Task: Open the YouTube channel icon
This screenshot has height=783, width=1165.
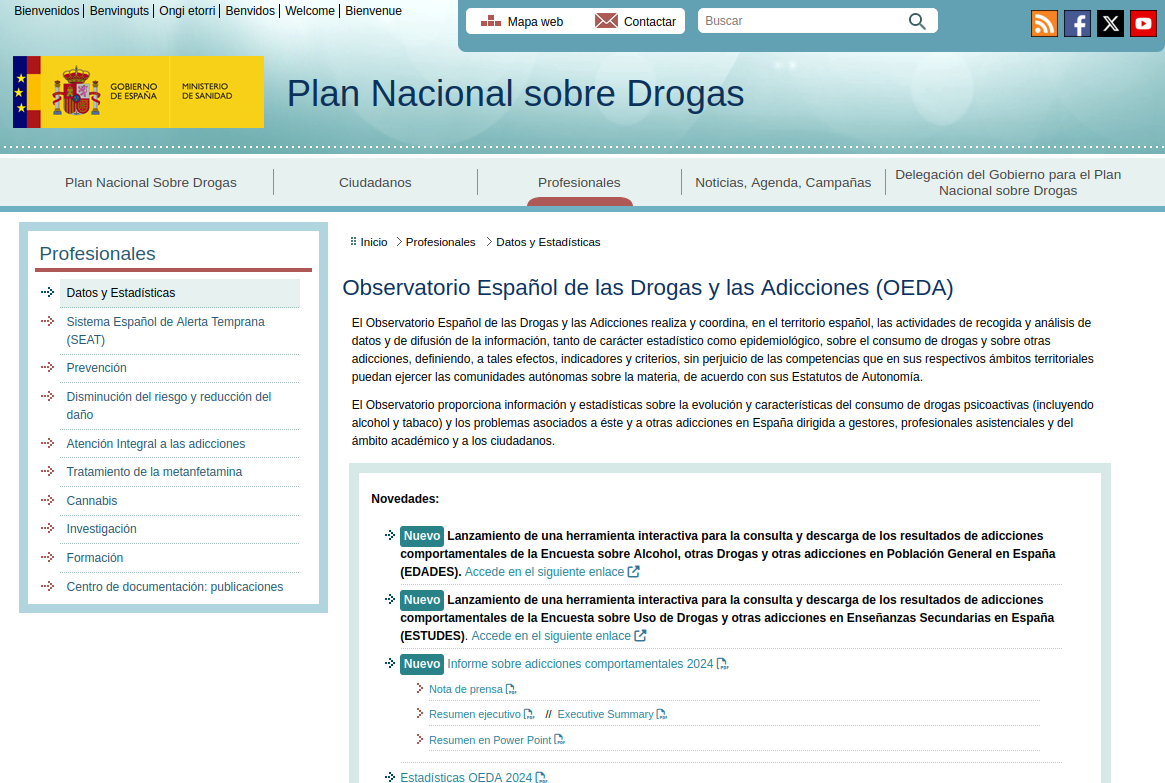Action: [1143, 24]
